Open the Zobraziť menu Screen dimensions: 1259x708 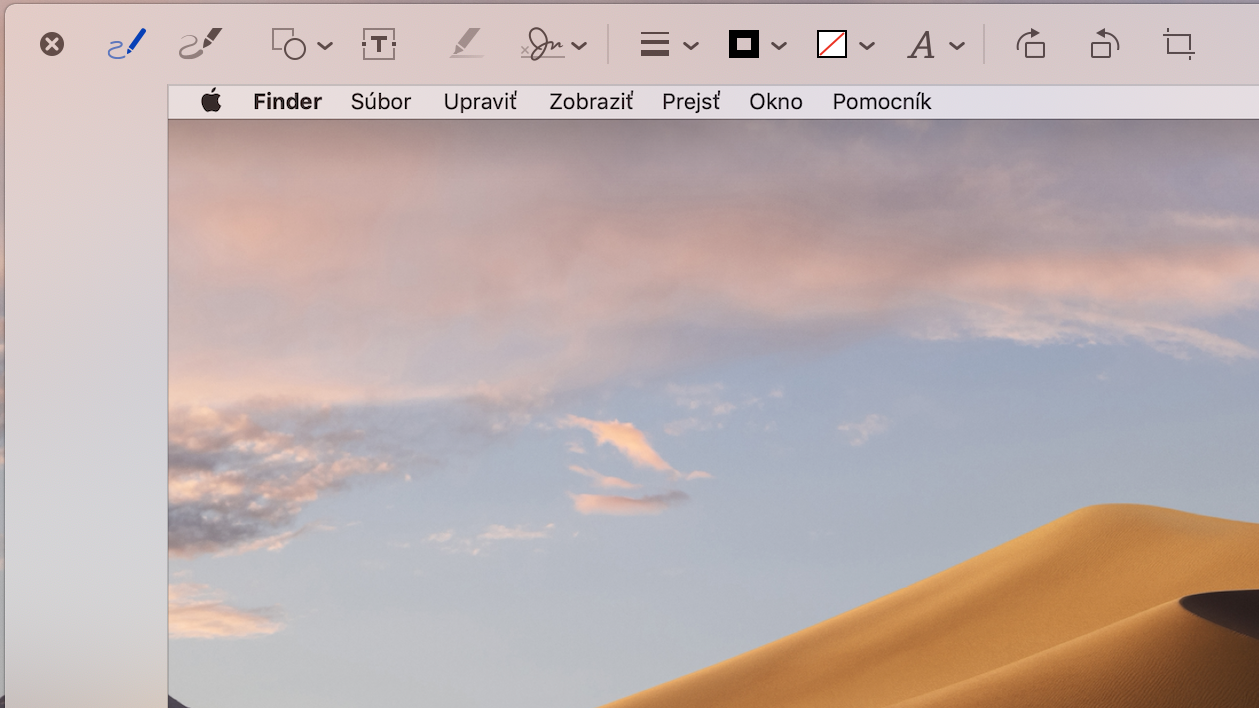click(x=591, y=102)
